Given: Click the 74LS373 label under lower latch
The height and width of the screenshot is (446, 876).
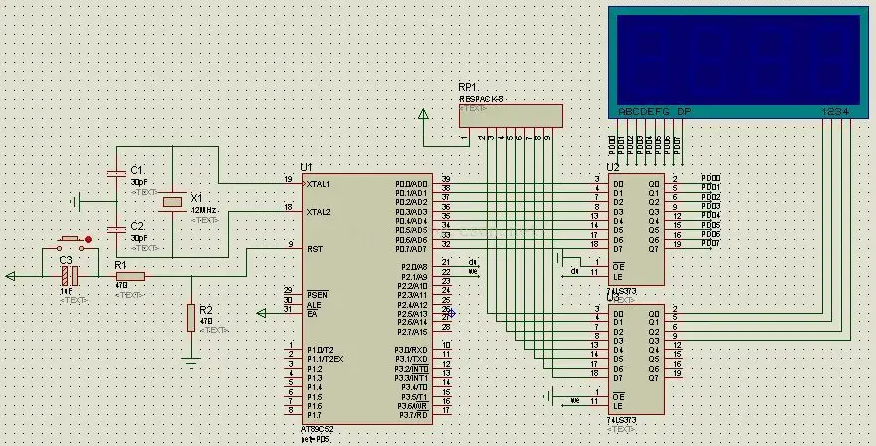Looking at the screenshot, I should tap(621, 420).
